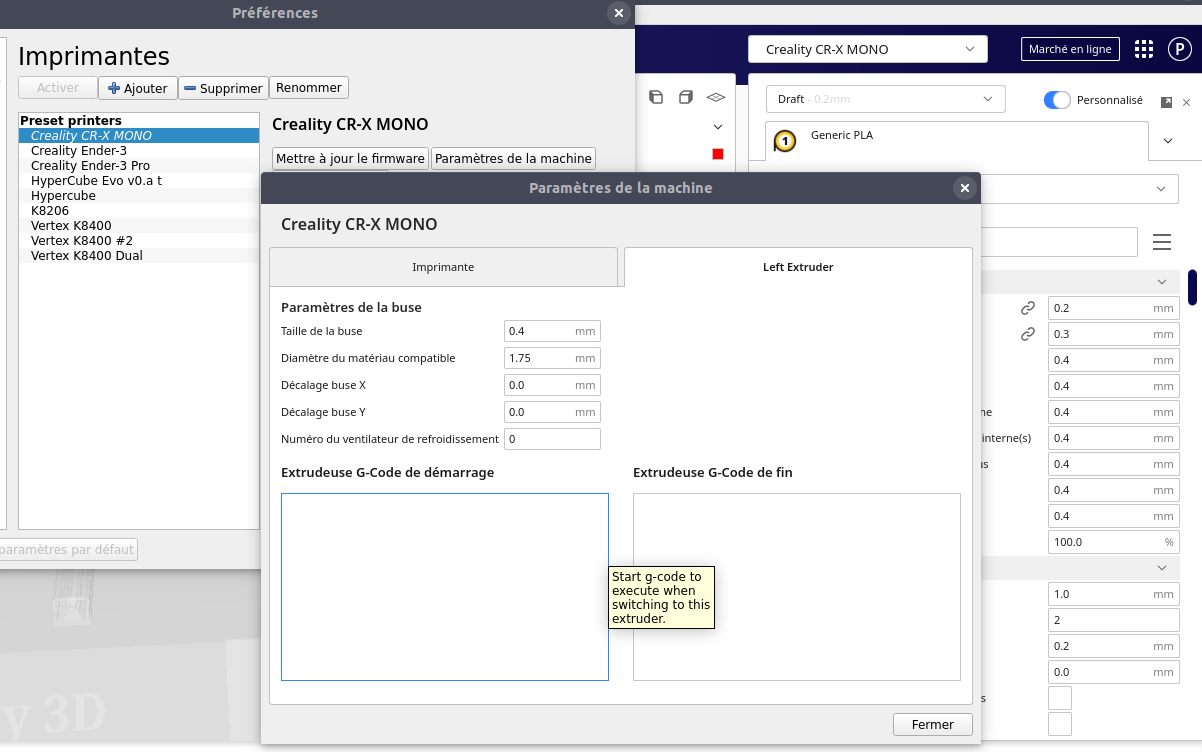Click Mettre à jour le firmware

(x=350, y=158)
